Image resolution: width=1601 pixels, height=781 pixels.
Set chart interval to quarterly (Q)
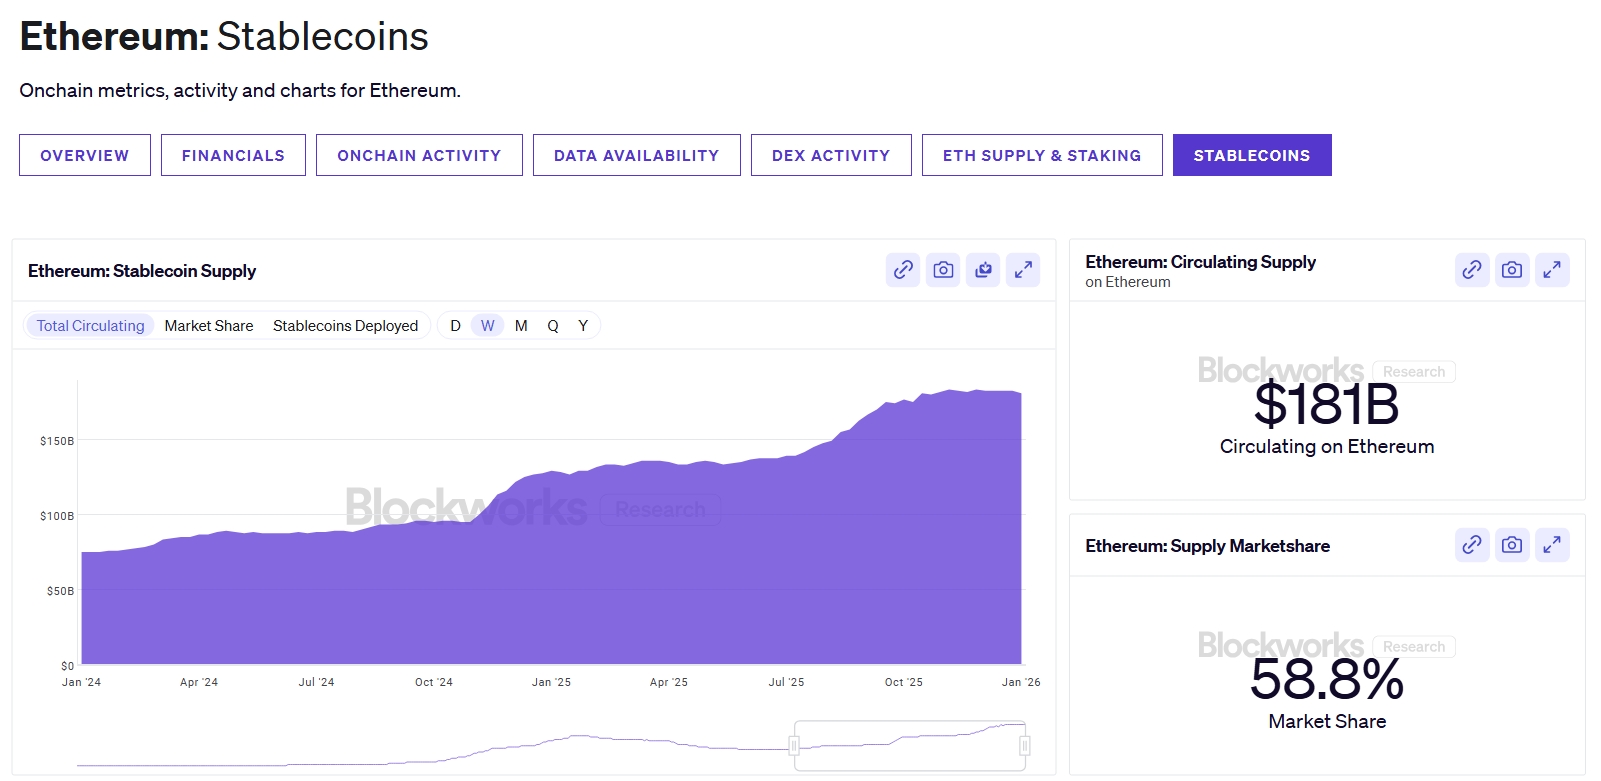coord(553,326)
